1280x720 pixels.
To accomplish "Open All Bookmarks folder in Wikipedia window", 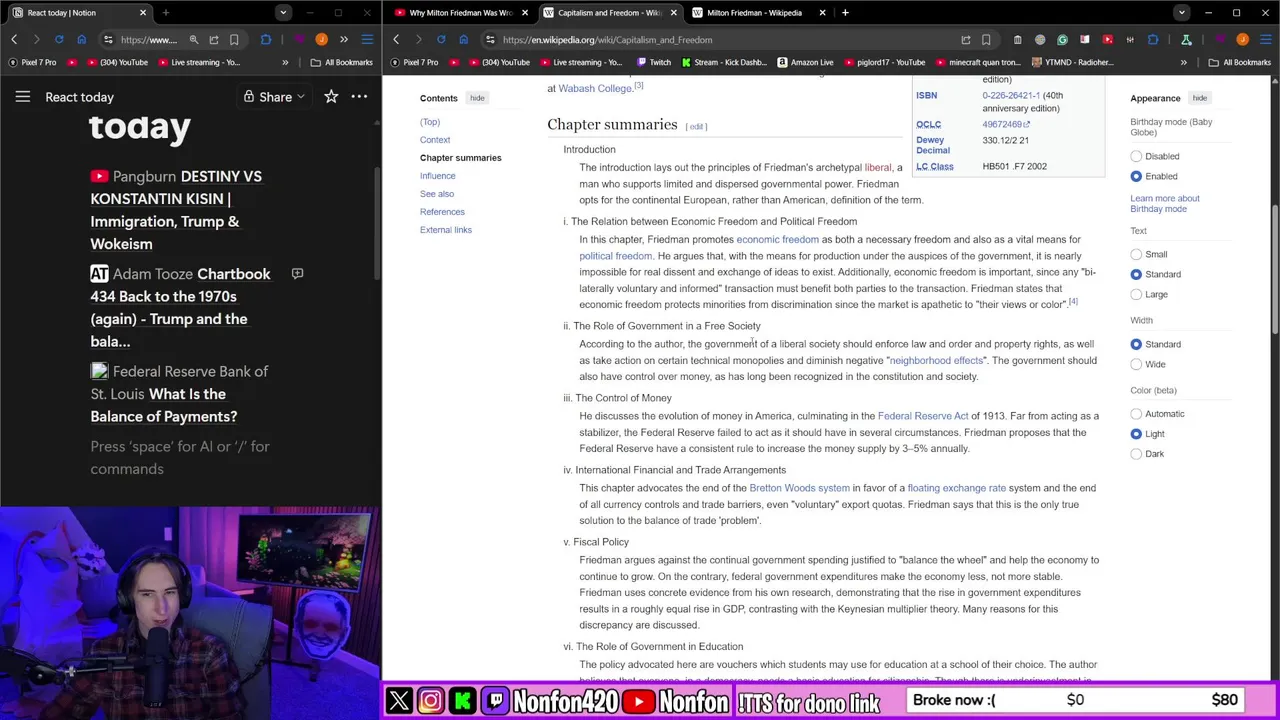I will point(1239,62).
